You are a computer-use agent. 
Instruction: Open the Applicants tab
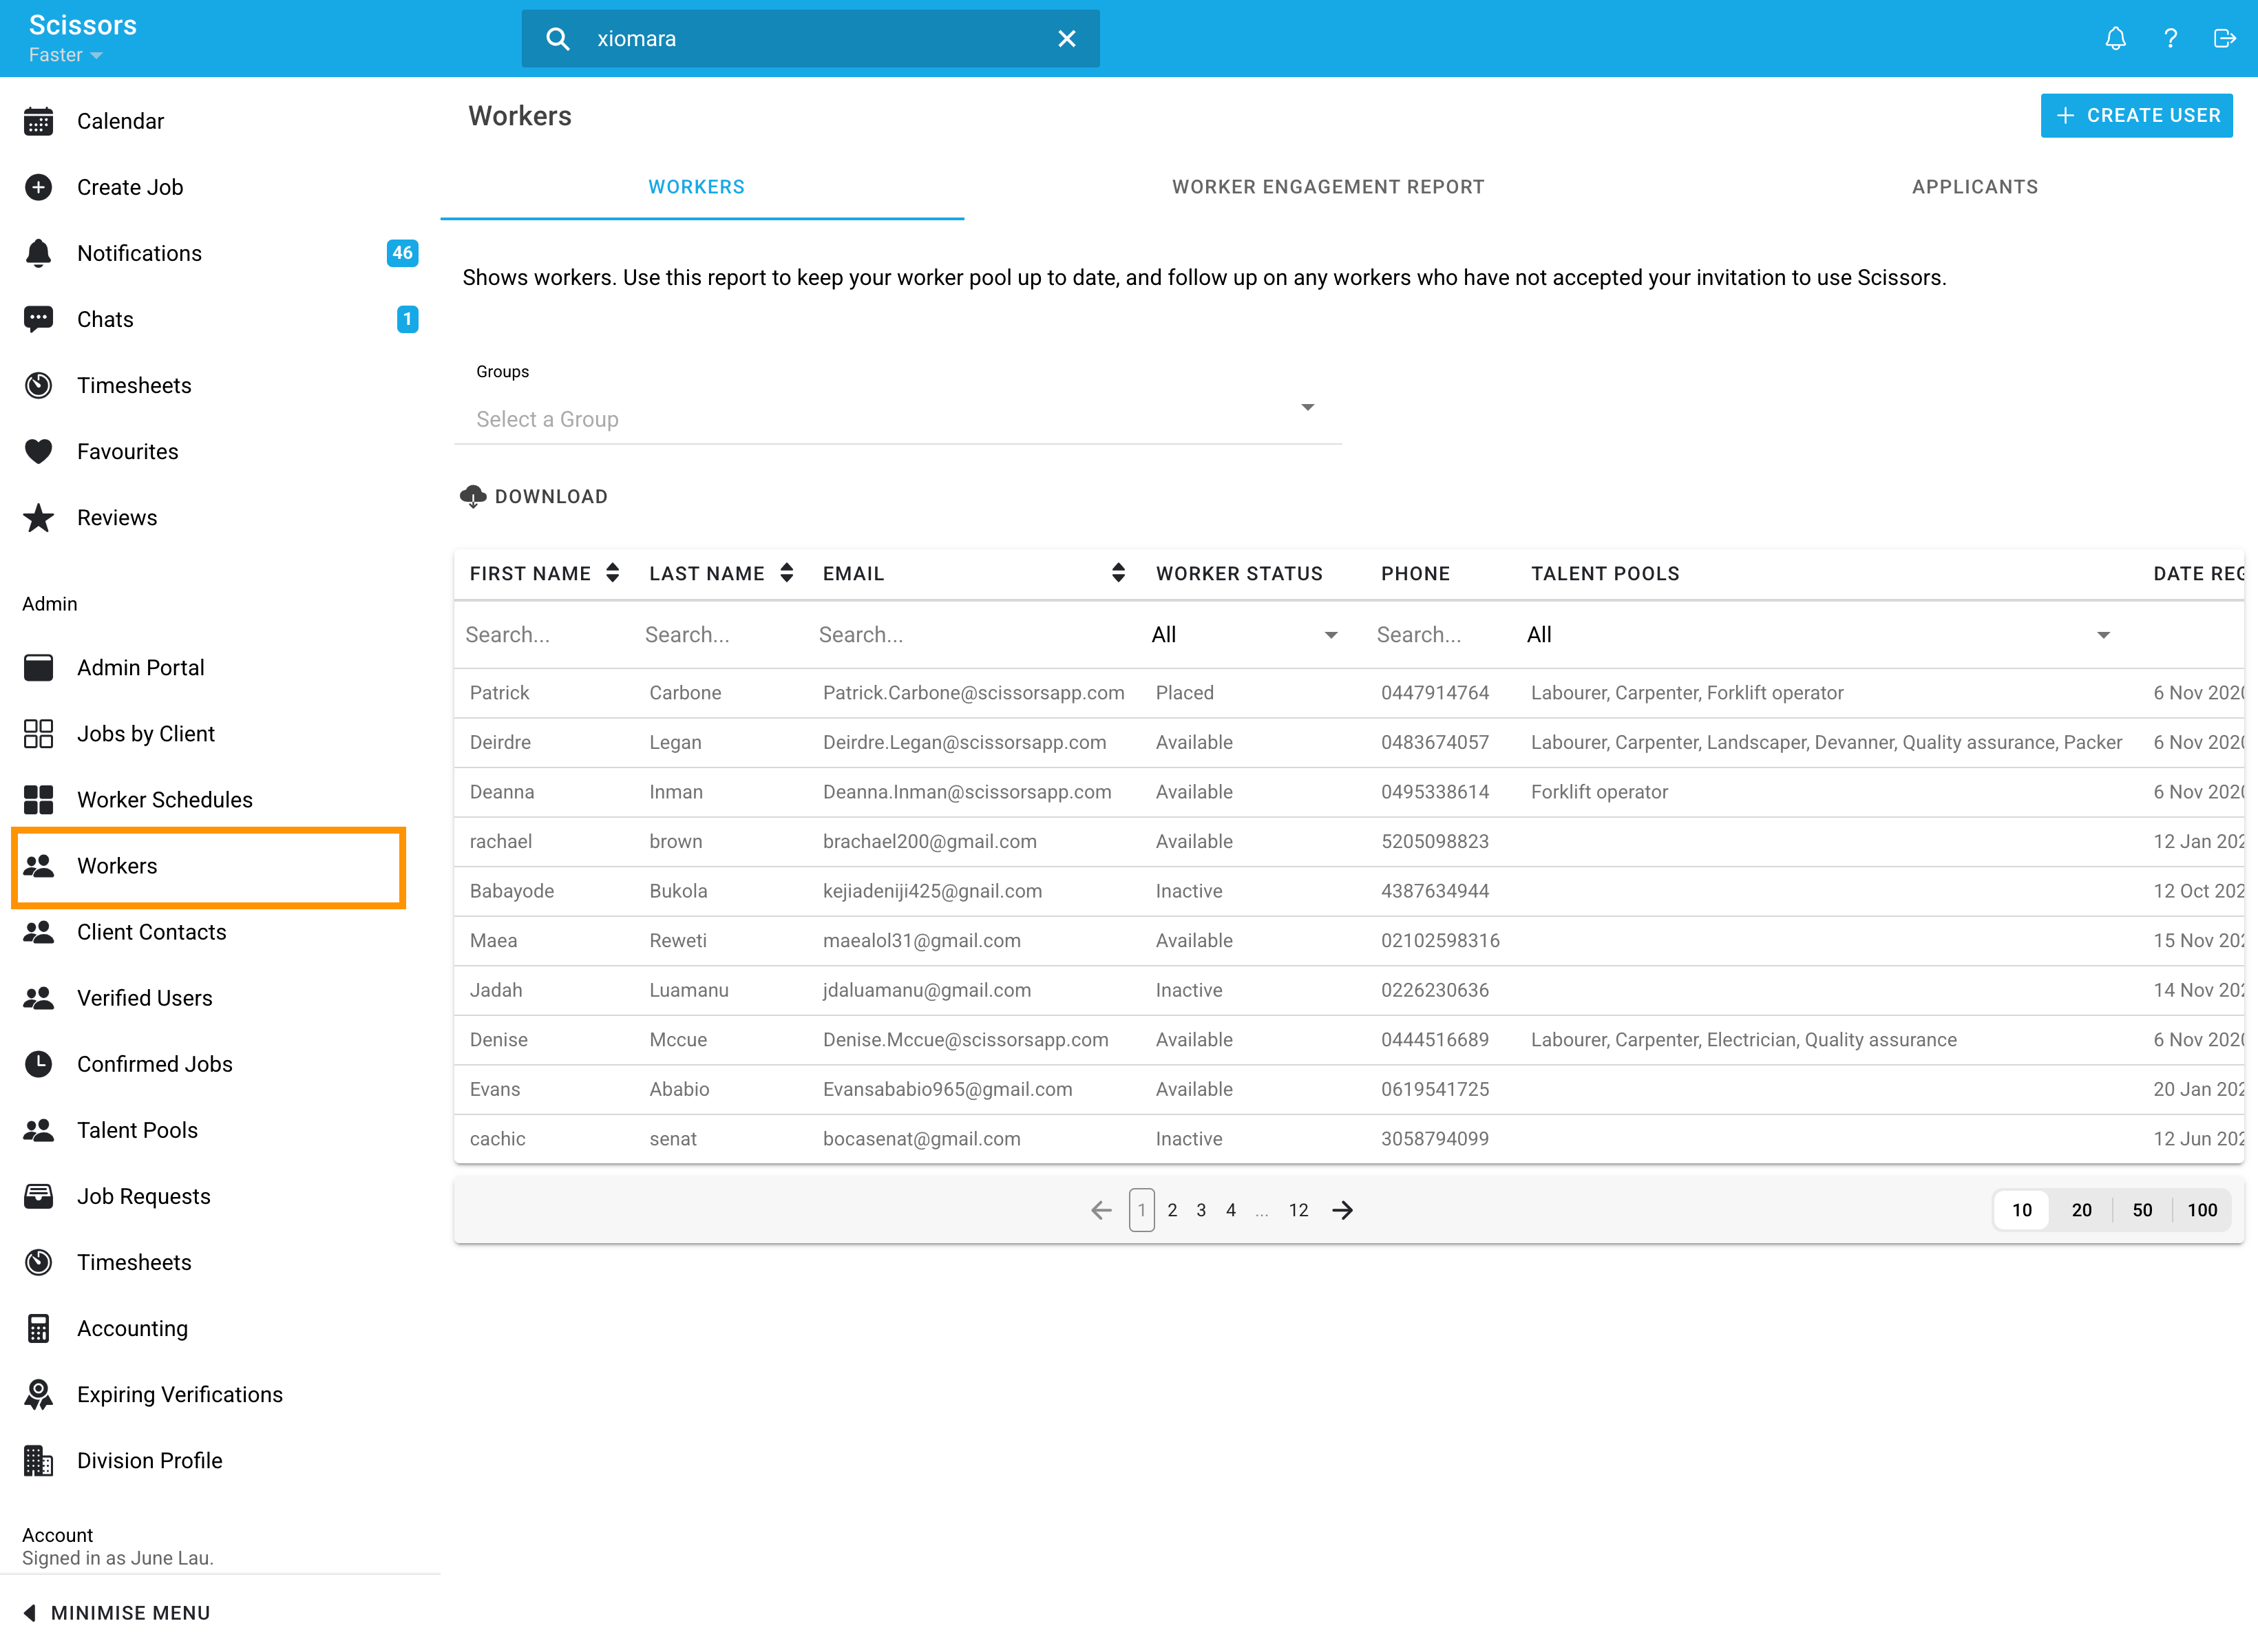1975,187
